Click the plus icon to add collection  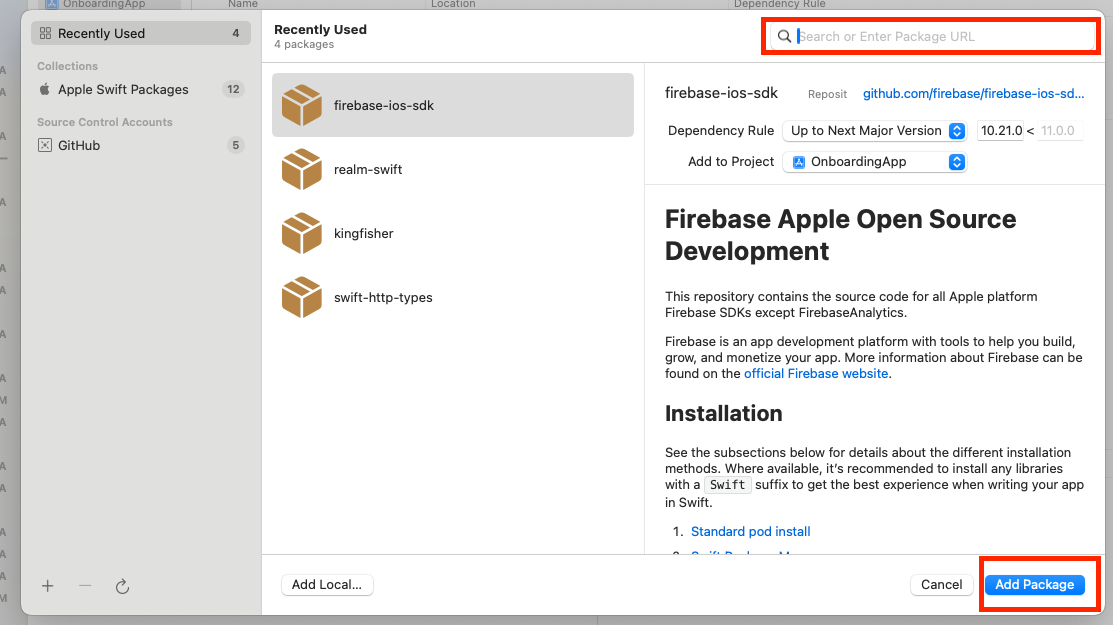click(x=47, y=586)
